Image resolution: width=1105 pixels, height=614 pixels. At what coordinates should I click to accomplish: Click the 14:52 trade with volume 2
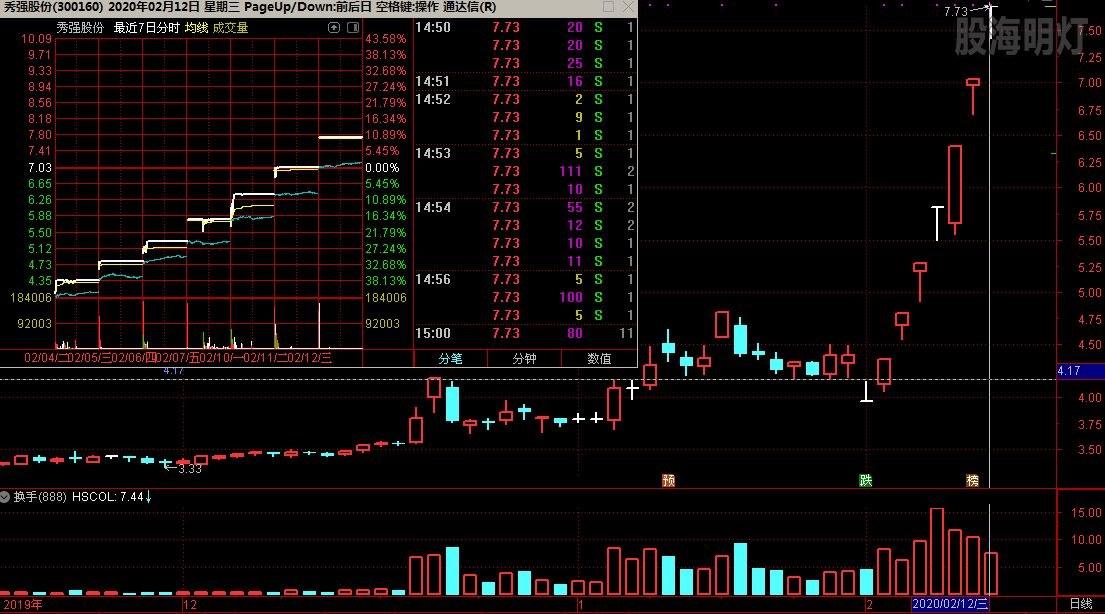(x=525, y=99)
